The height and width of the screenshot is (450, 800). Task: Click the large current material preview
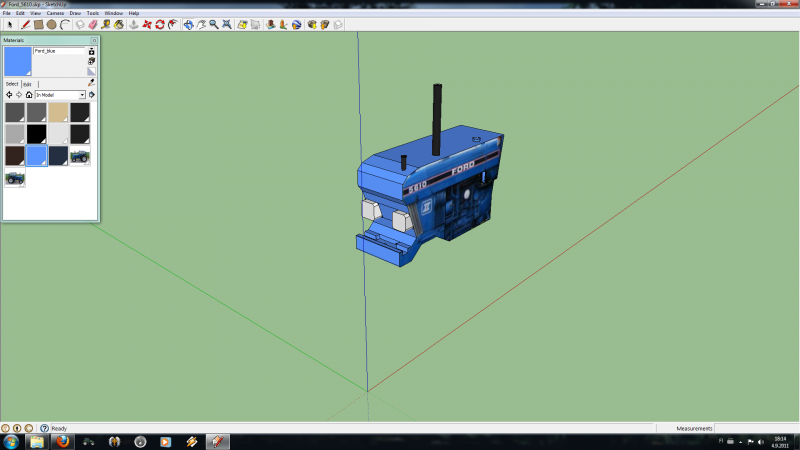18,62
